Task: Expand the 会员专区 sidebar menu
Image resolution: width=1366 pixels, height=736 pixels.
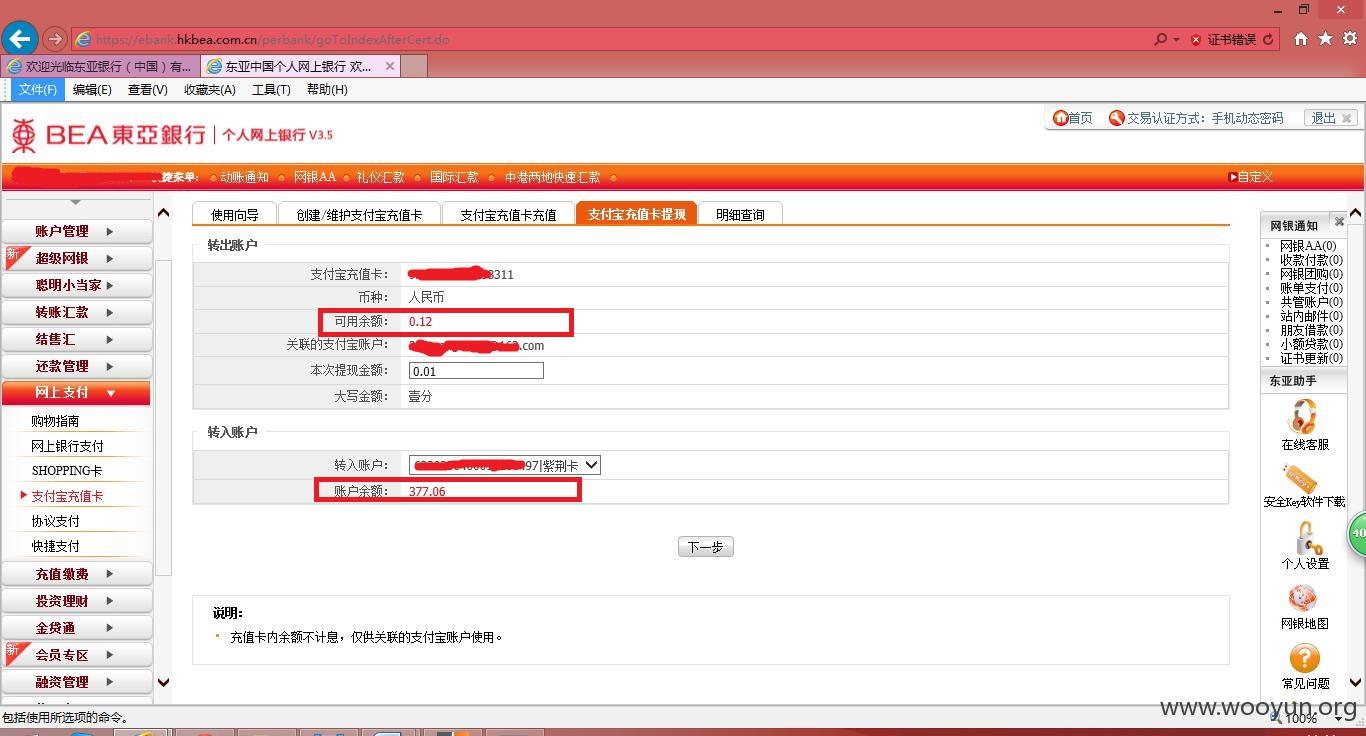Action: pos(76,655)
